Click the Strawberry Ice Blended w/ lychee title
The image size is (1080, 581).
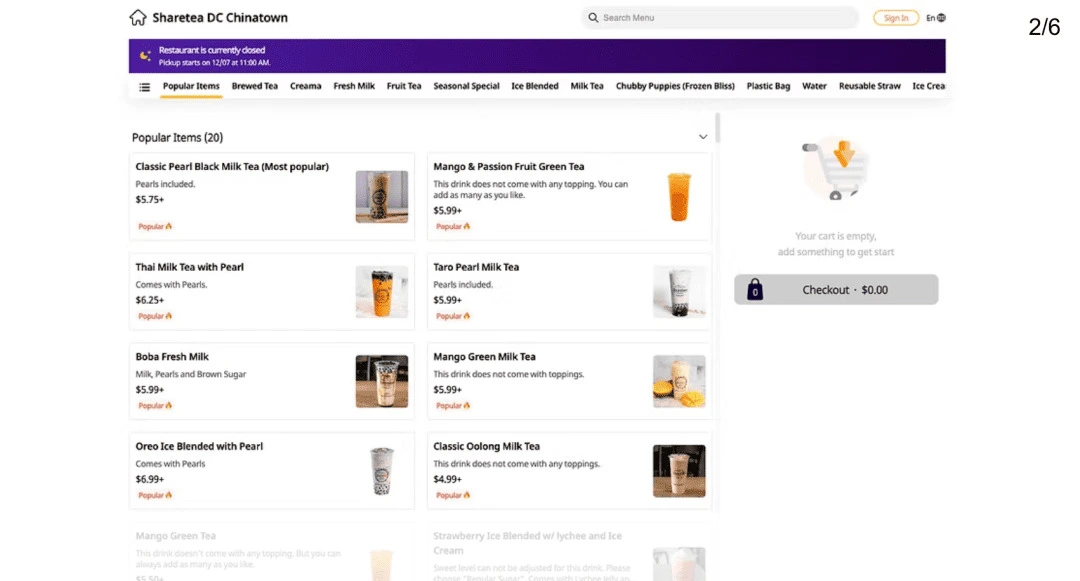pyautogui.click(x=528, y=543)
